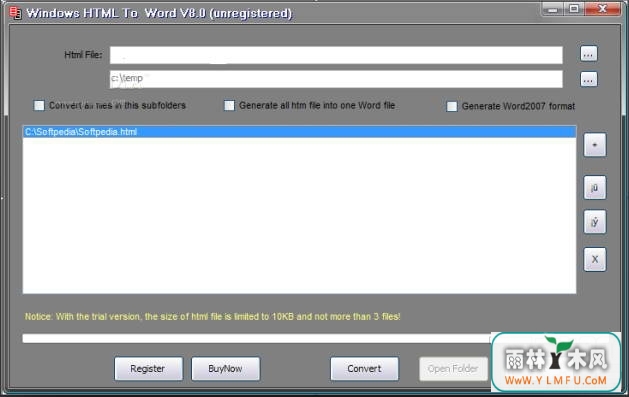629x397 pixels.
Task: Click into the Html File path field
Action: coord(336,55)
